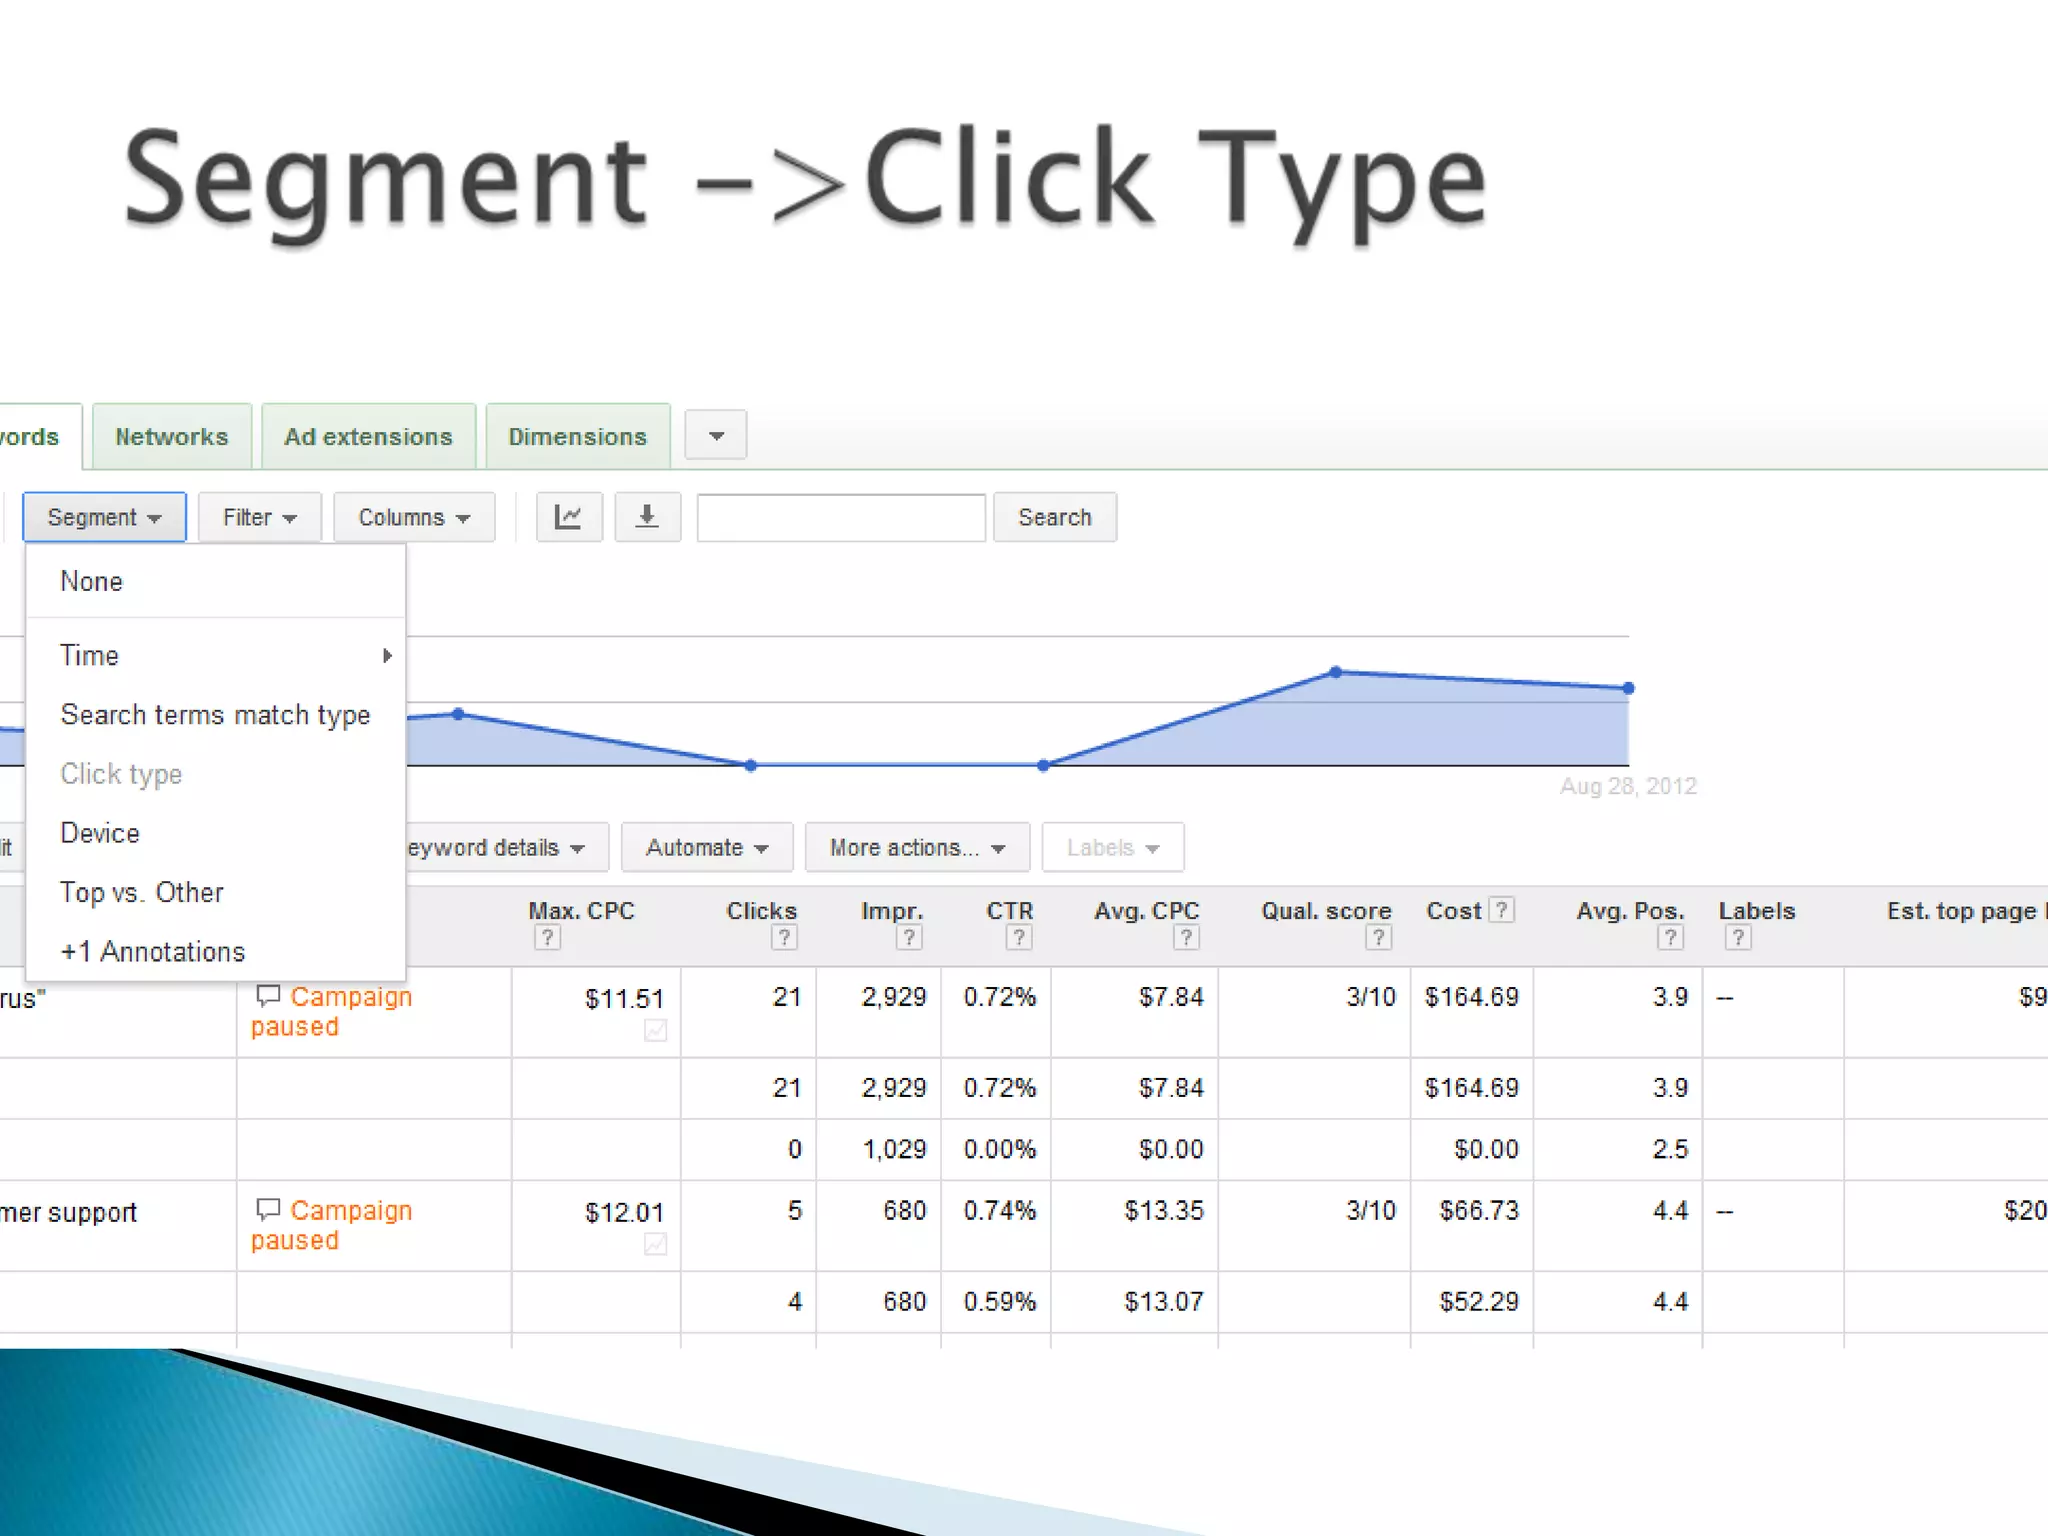Click the download report icon
The width and height of the screenshot is (2048, 1536).
point(647,517)
